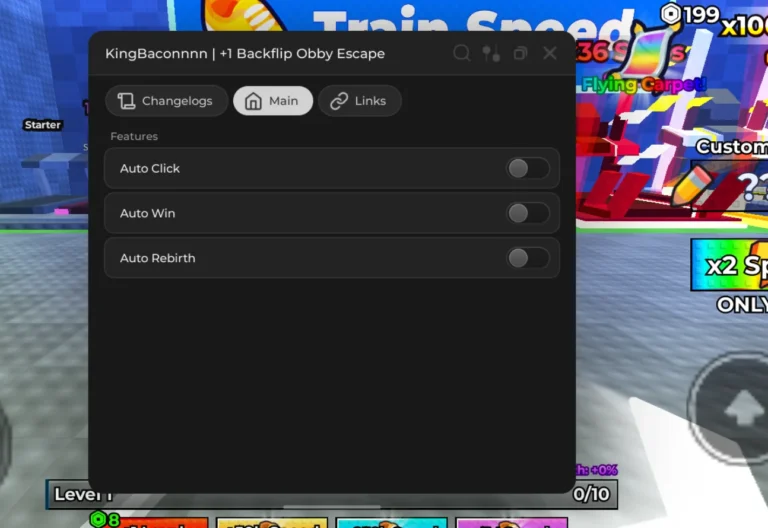Screen dimensions: 768x528
Task: Select the Custom pencil icon
Action: pyautogui.click(x=689, y=186)
